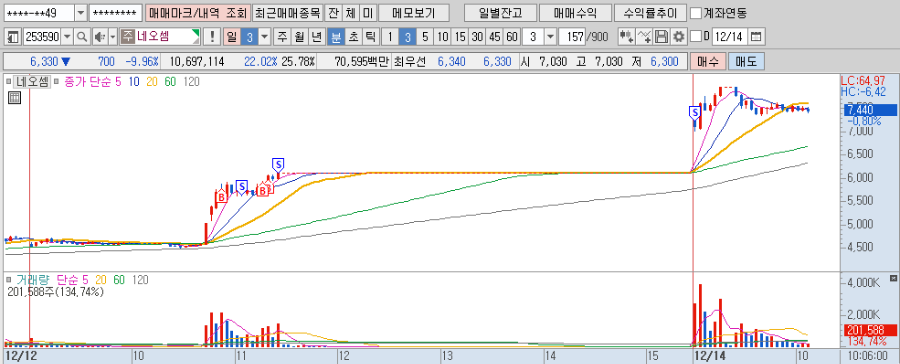Switch to 1-minute interval
The height and width of the screenshot is (364, 900).
390,37
